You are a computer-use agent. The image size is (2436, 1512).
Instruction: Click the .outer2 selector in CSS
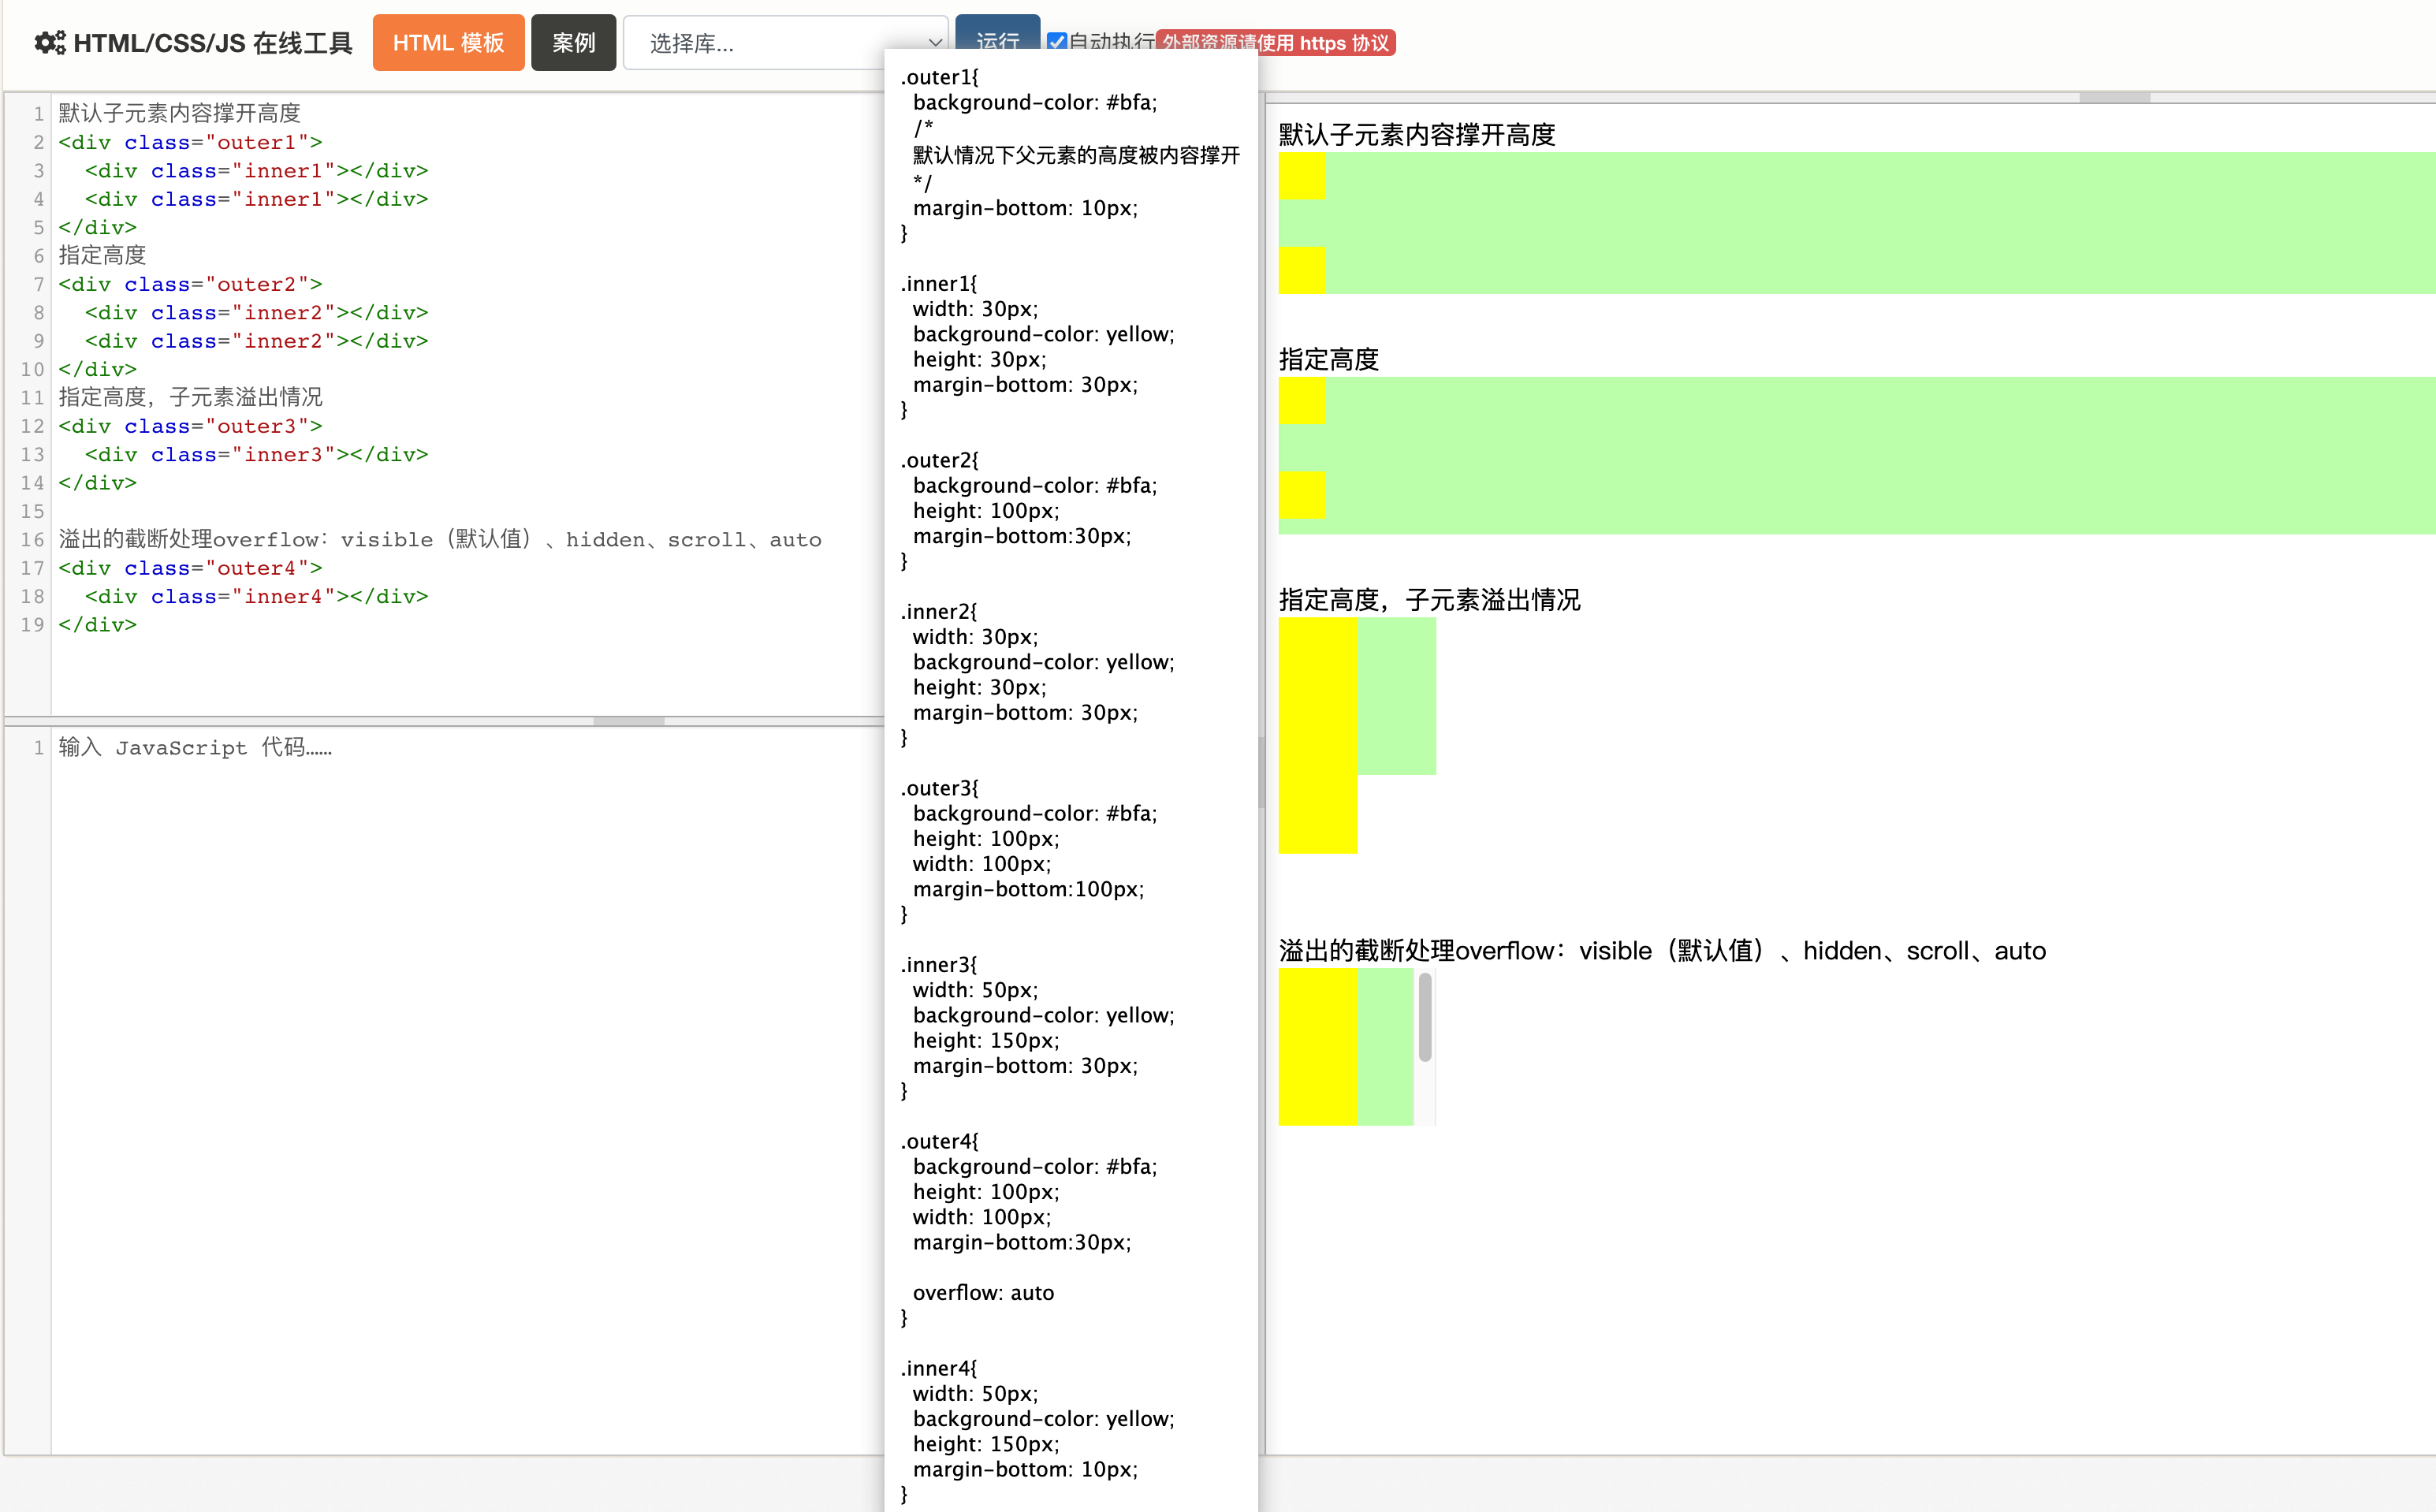coord(939,460)
